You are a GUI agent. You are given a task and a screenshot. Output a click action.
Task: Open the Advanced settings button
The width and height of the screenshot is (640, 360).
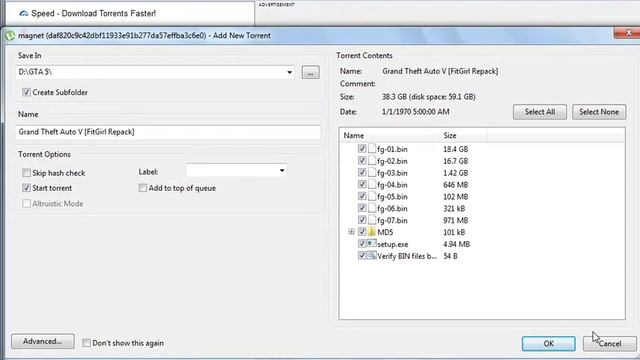(43, 341)
